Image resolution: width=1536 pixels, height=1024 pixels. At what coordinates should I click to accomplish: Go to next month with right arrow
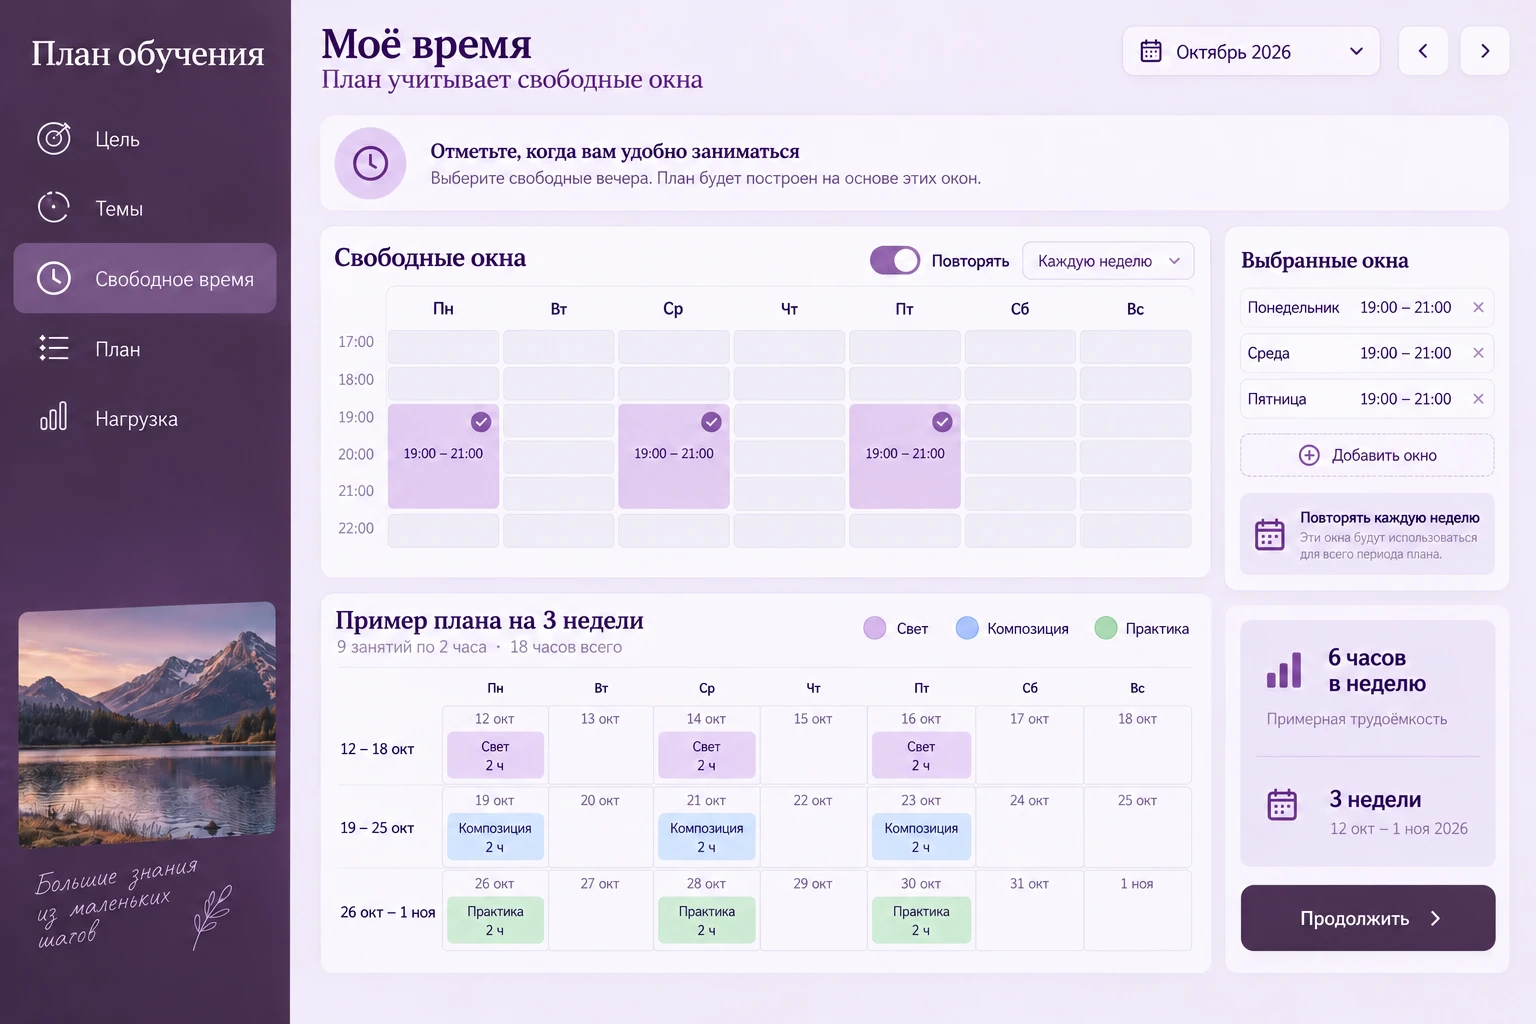tap(1485, 51)
